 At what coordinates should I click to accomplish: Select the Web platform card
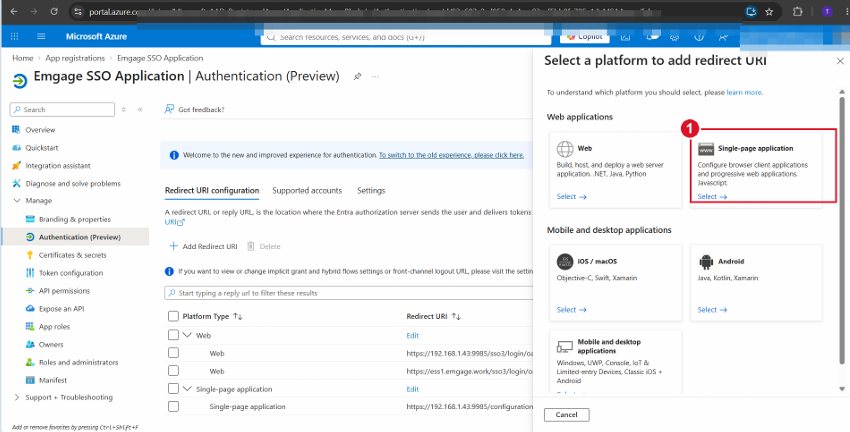pyautogui.click(x=615, y=170)
